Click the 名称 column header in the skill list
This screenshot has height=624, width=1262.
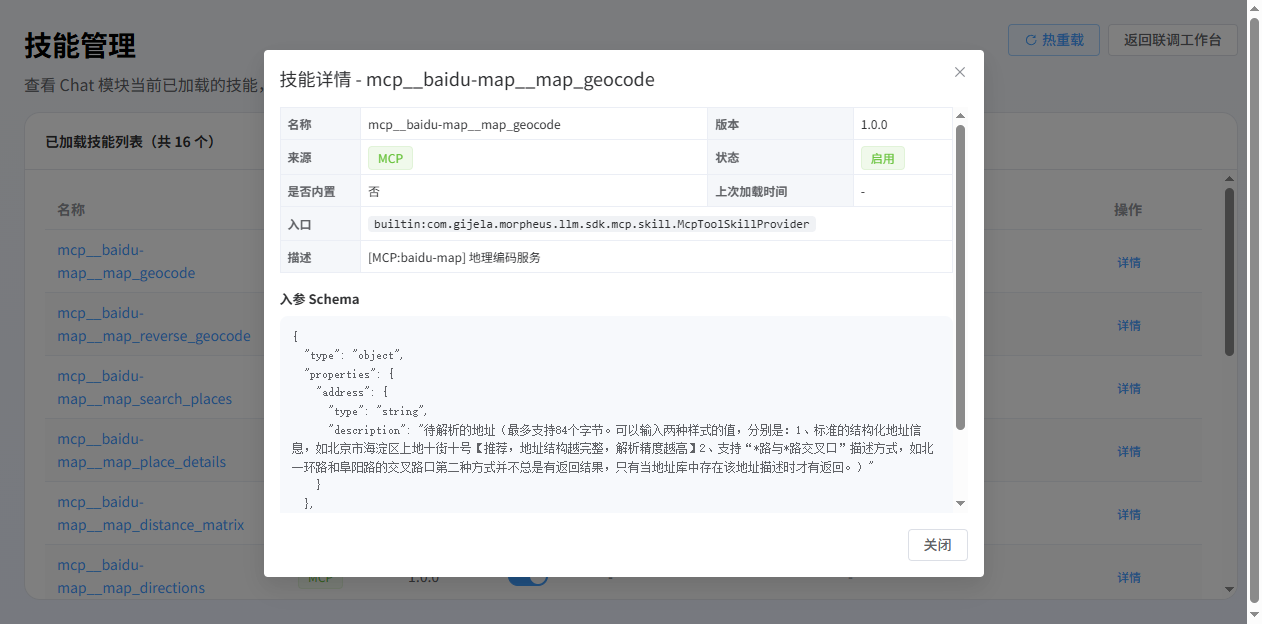pos(71,209)
